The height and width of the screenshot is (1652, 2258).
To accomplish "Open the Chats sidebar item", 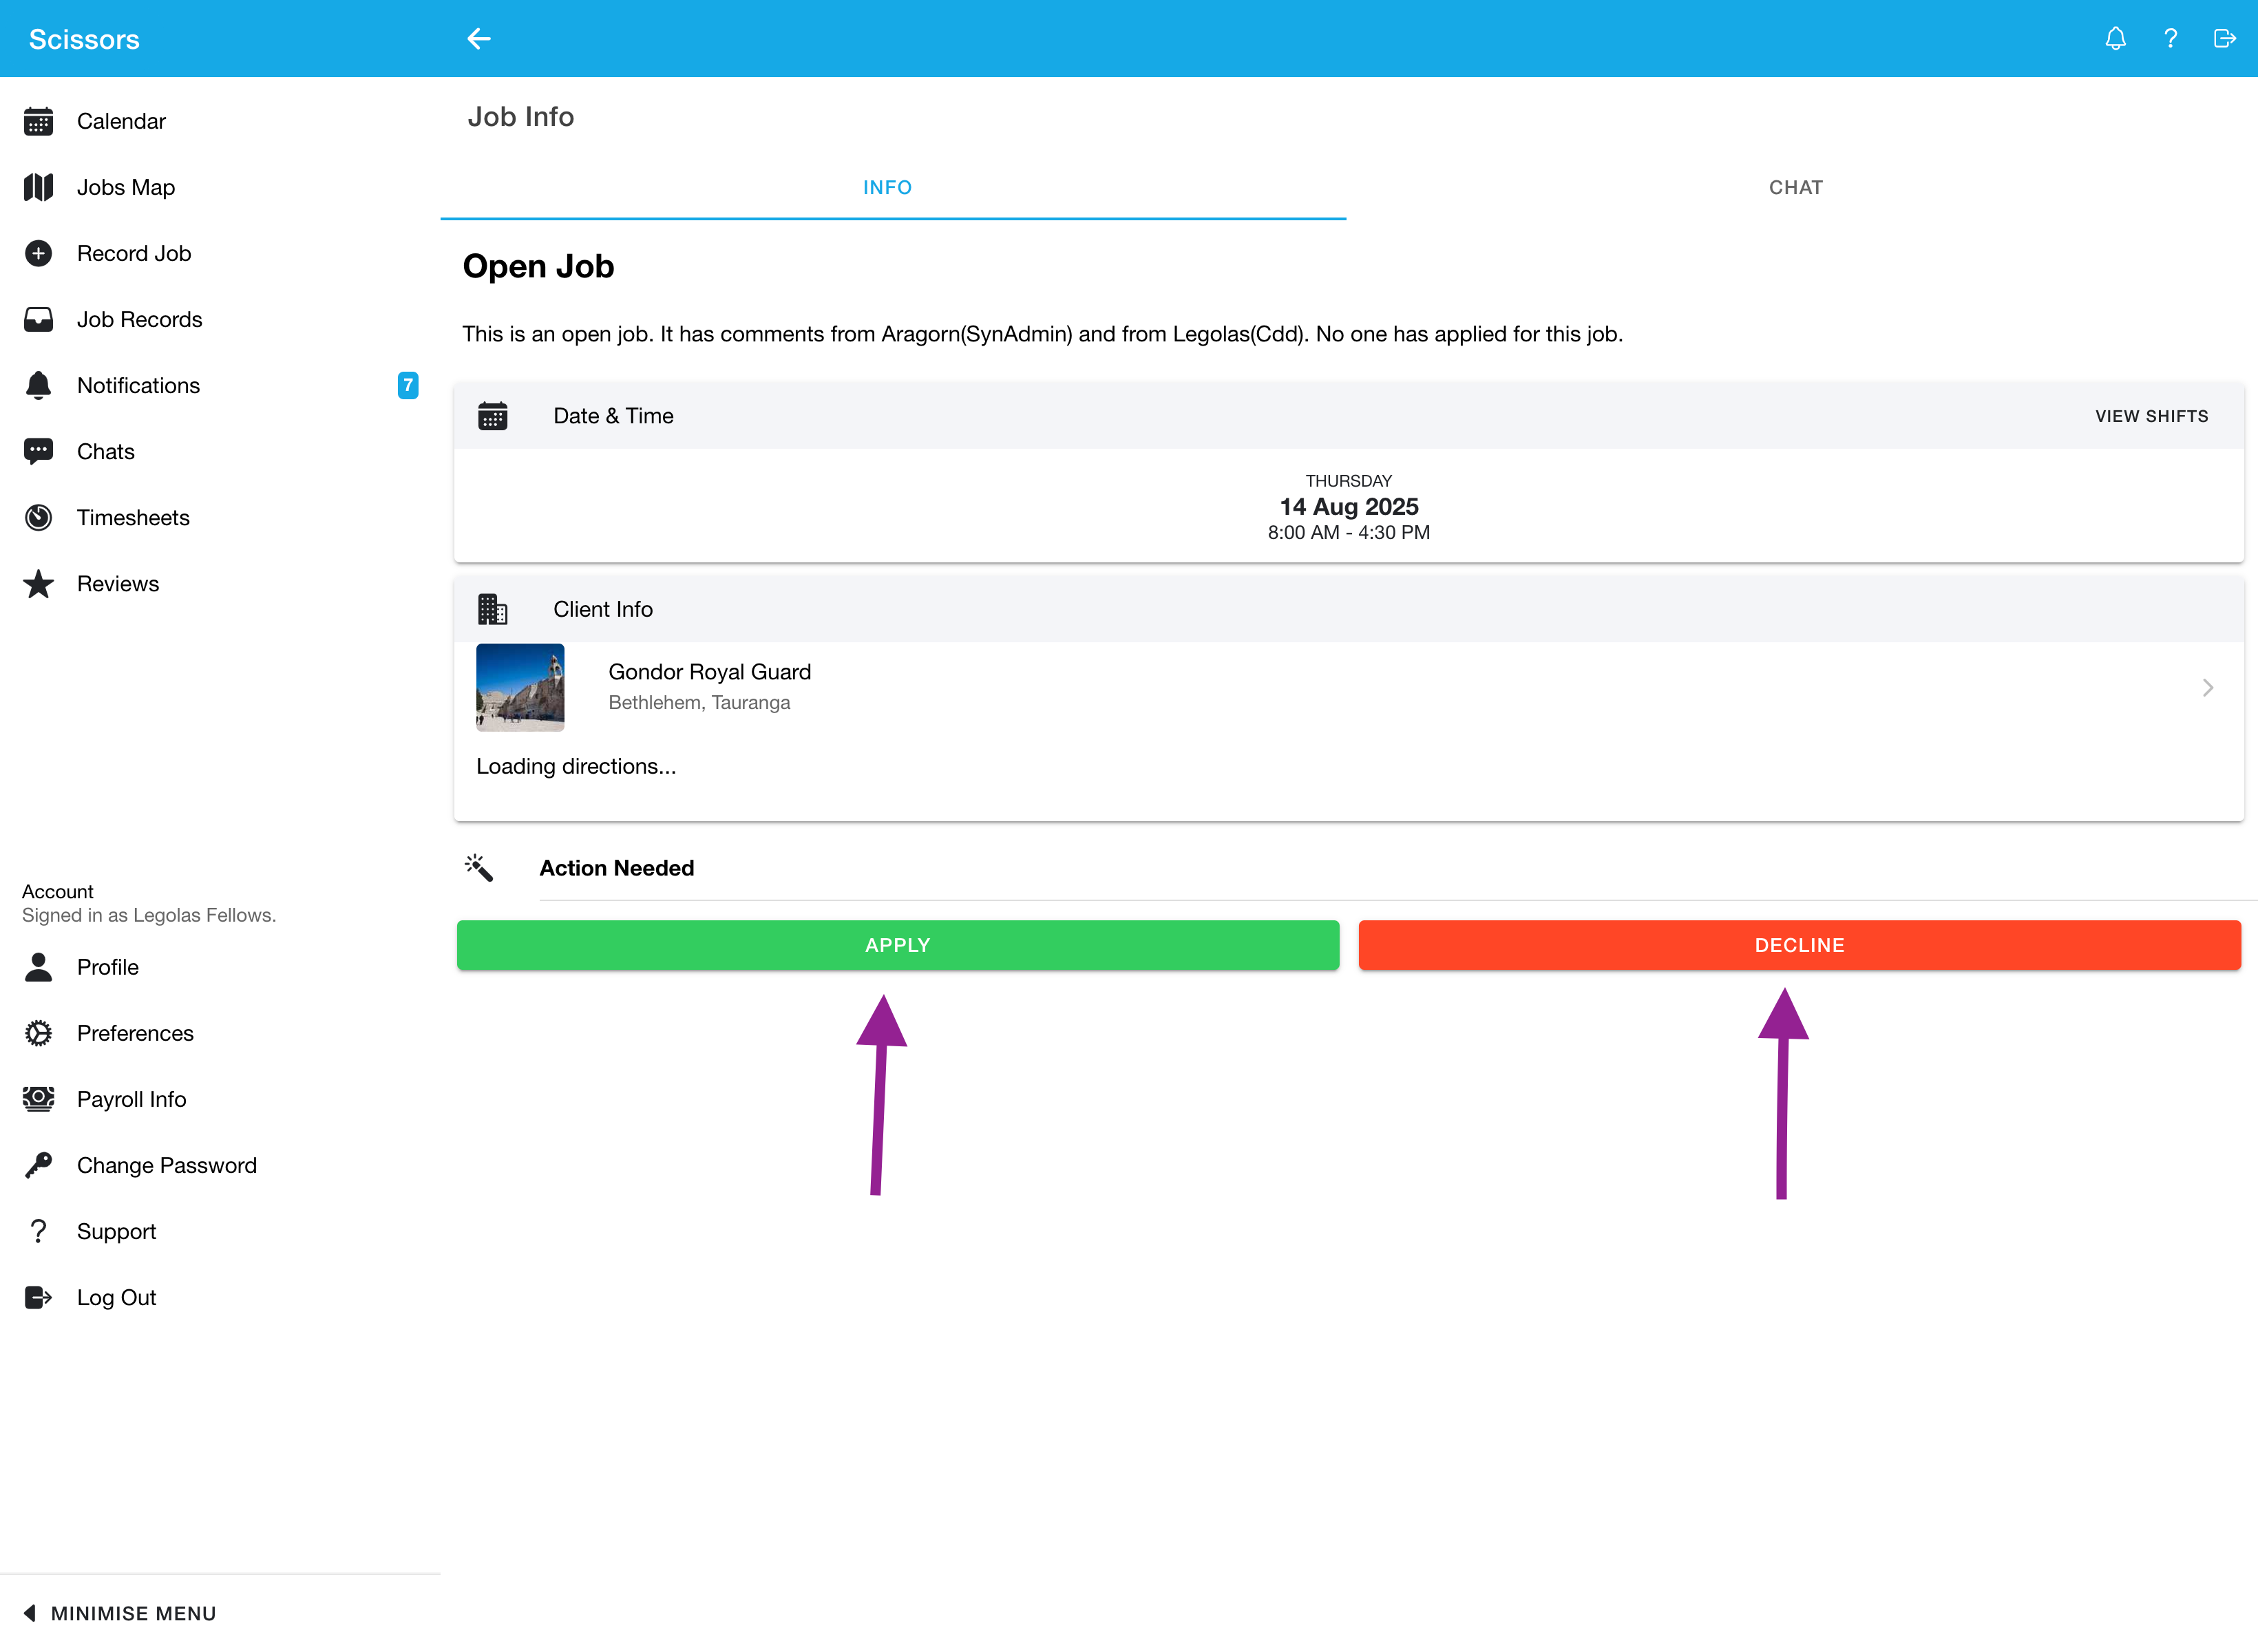I will click(105, 451).
